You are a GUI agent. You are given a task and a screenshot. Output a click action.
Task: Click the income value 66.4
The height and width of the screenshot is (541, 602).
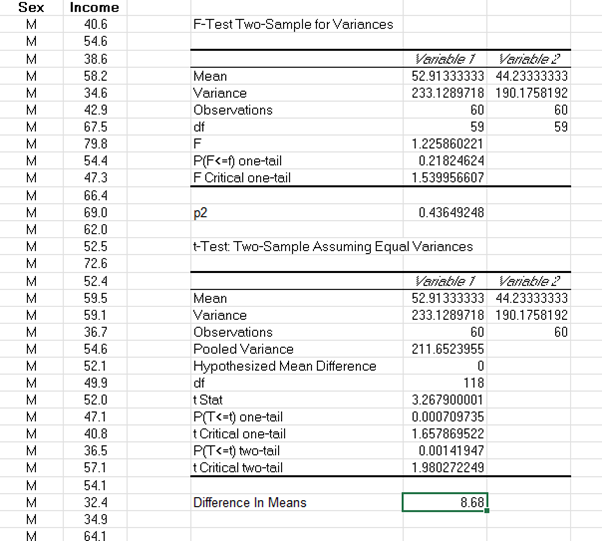(95, 195)
